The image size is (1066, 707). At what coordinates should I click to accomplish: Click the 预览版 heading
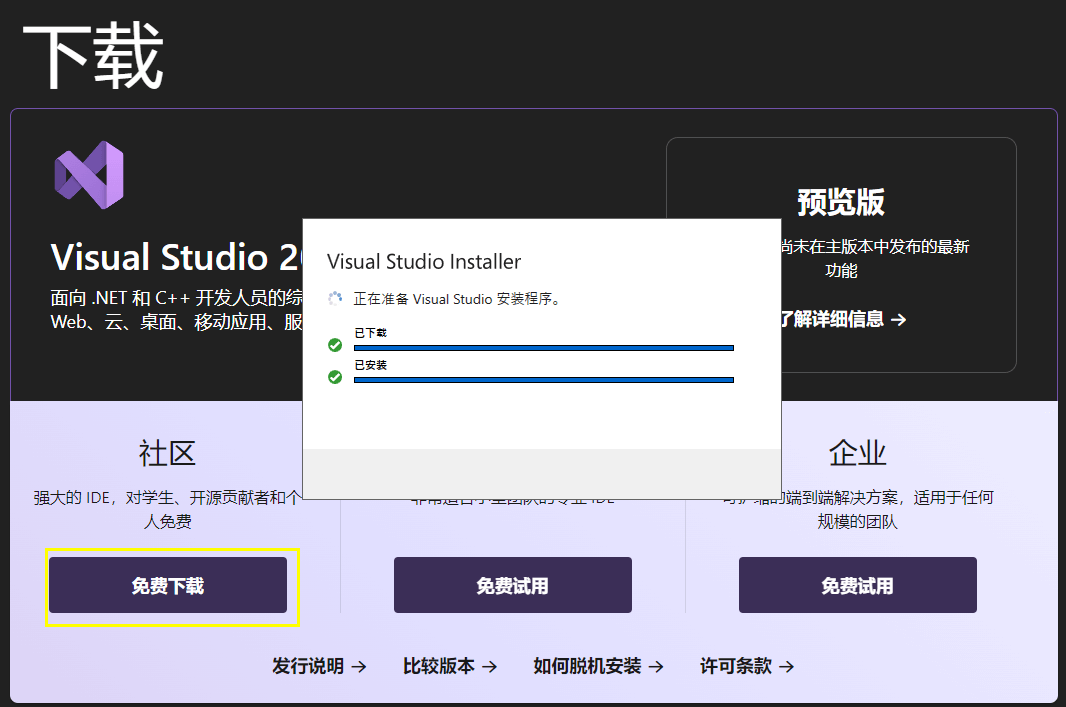(x=841, y=203)
